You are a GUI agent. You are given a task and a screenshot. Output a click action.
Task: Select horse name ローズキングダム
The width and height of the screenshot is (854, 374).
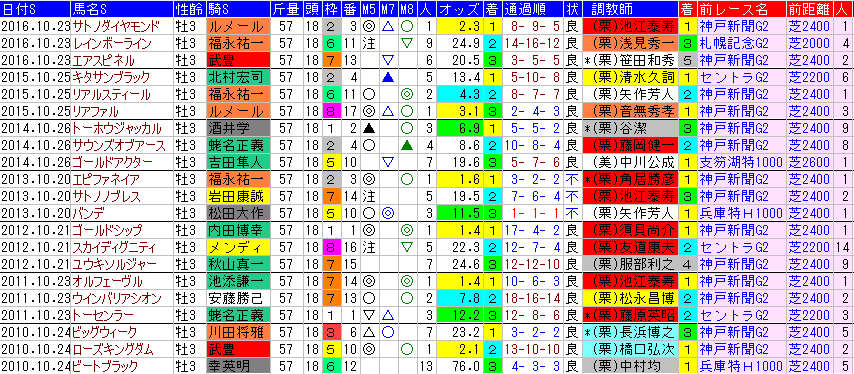[x=113, y=350]
